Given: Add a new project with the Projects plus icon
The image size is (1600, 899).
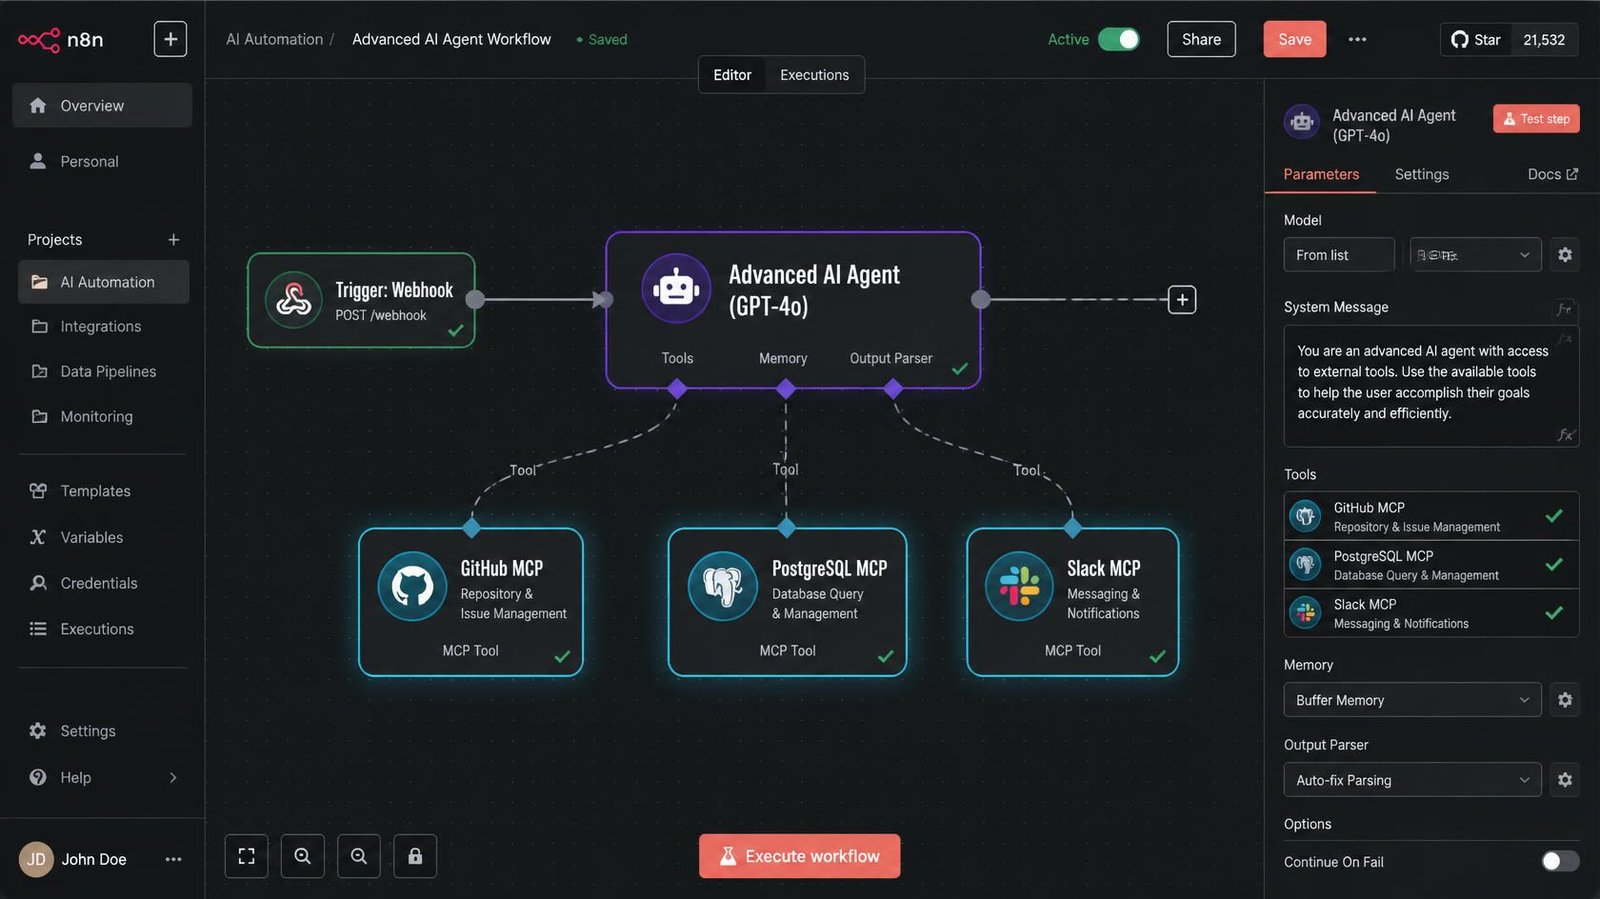Looking at the screenshot, I should coord(174,240).
